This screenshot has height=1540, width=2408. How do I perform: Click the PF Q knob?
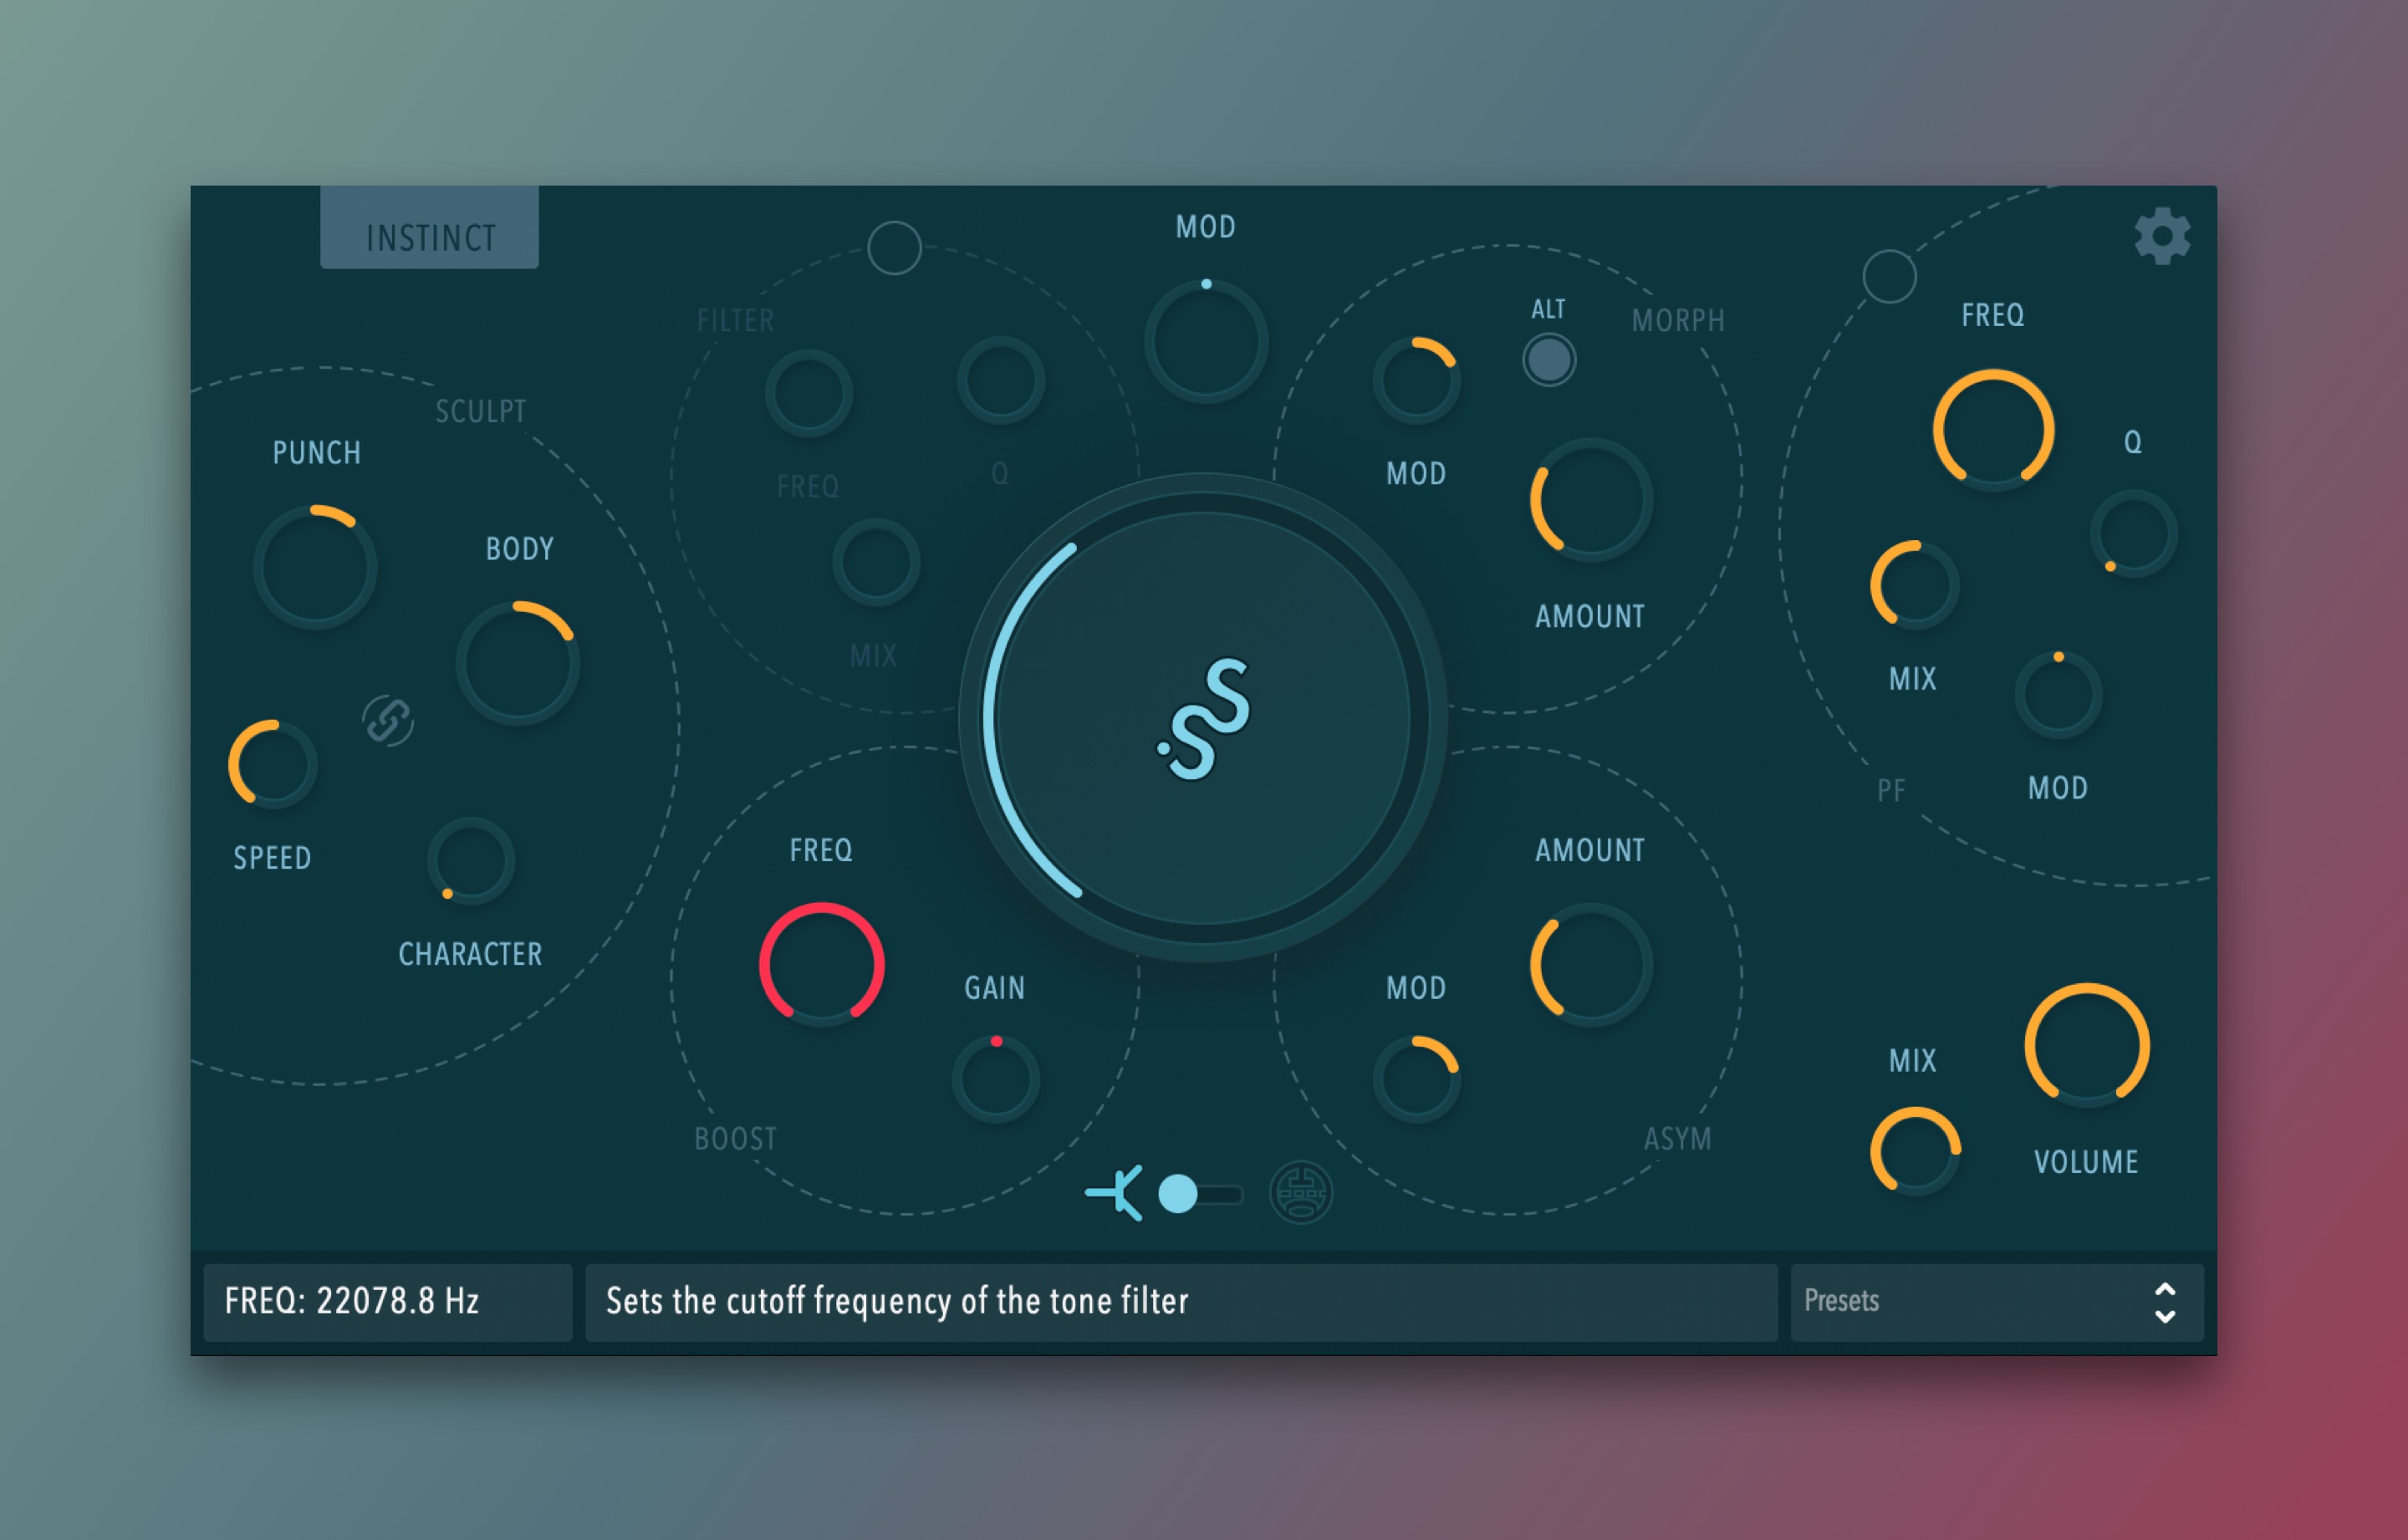click(2134, 534)
